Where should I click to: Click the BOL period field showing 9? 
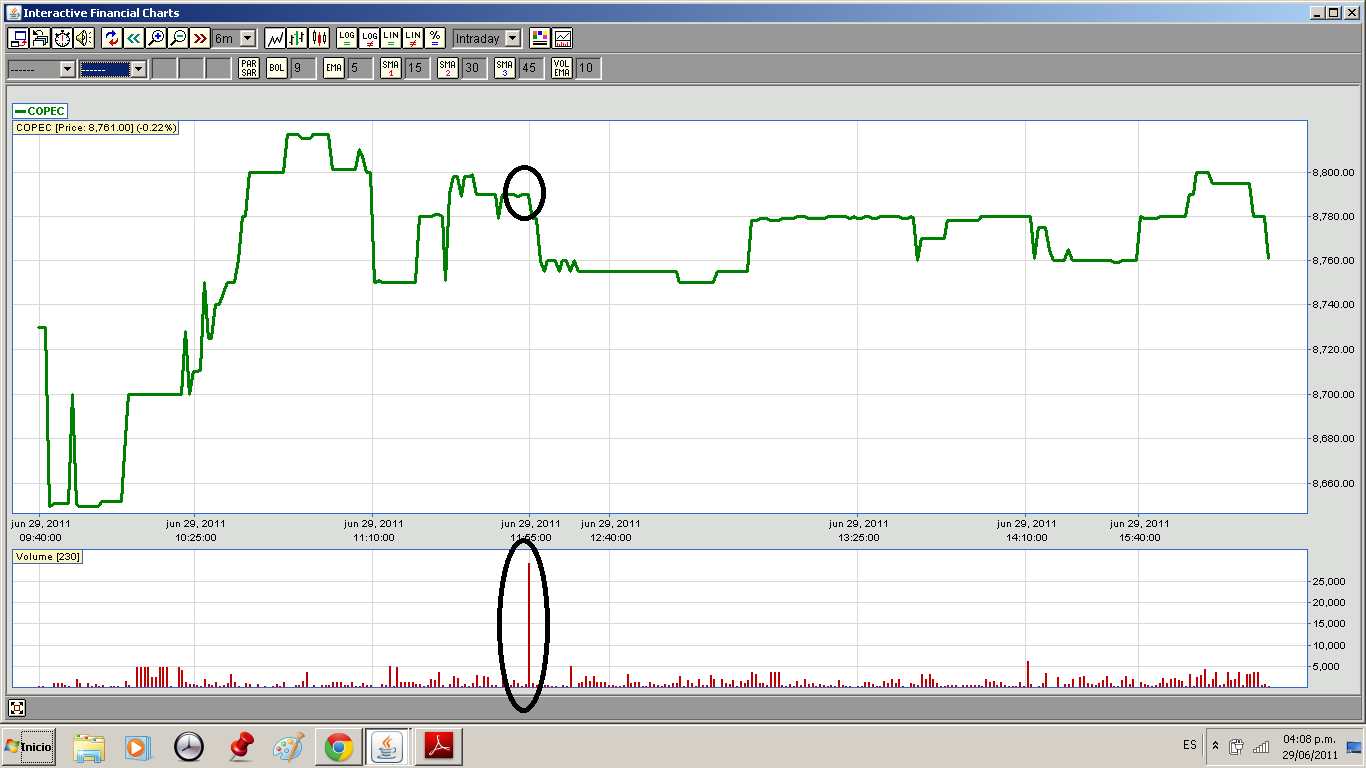pyautogui.click(x=302, y=68)
